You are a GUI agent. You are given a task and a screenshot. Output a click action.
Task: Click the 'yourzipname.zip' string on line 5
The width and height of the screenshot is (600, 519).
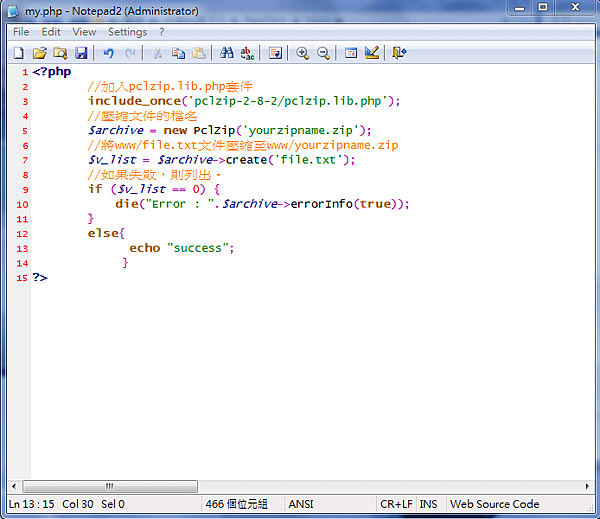click(x=301, y=131)
